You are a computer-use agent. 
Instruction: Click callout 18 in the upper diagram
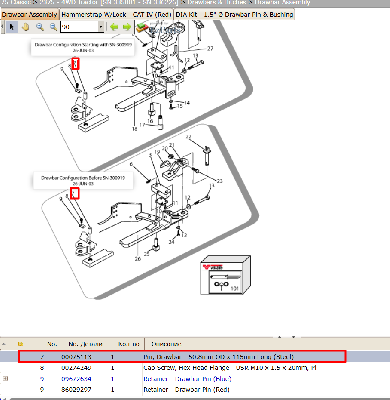(x=135, y=129)
